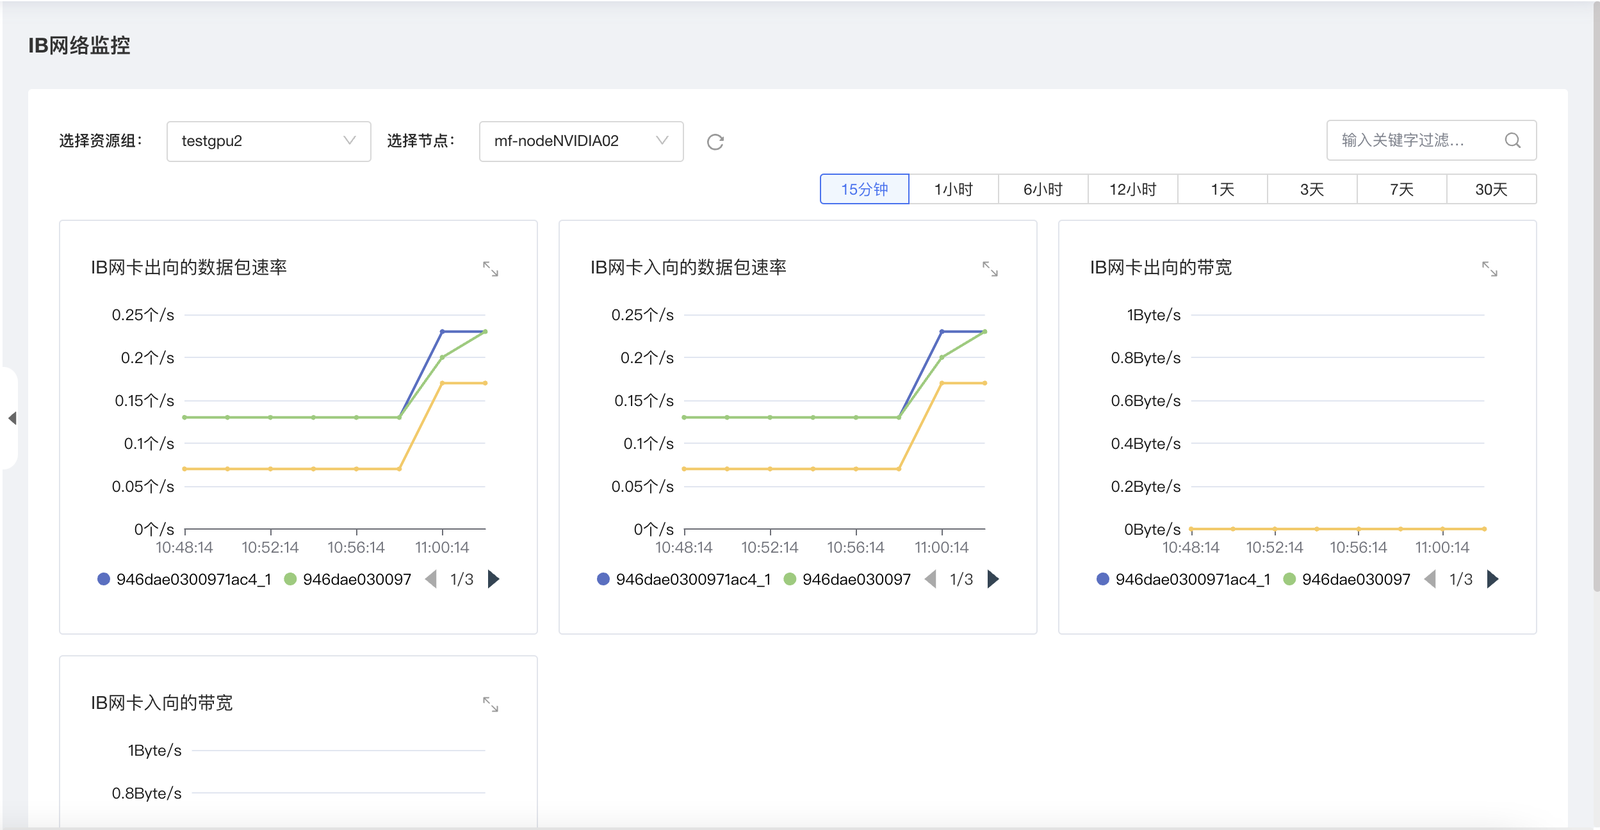Click the green 946dae030097 legend dot in 出向带宽

1290,579
